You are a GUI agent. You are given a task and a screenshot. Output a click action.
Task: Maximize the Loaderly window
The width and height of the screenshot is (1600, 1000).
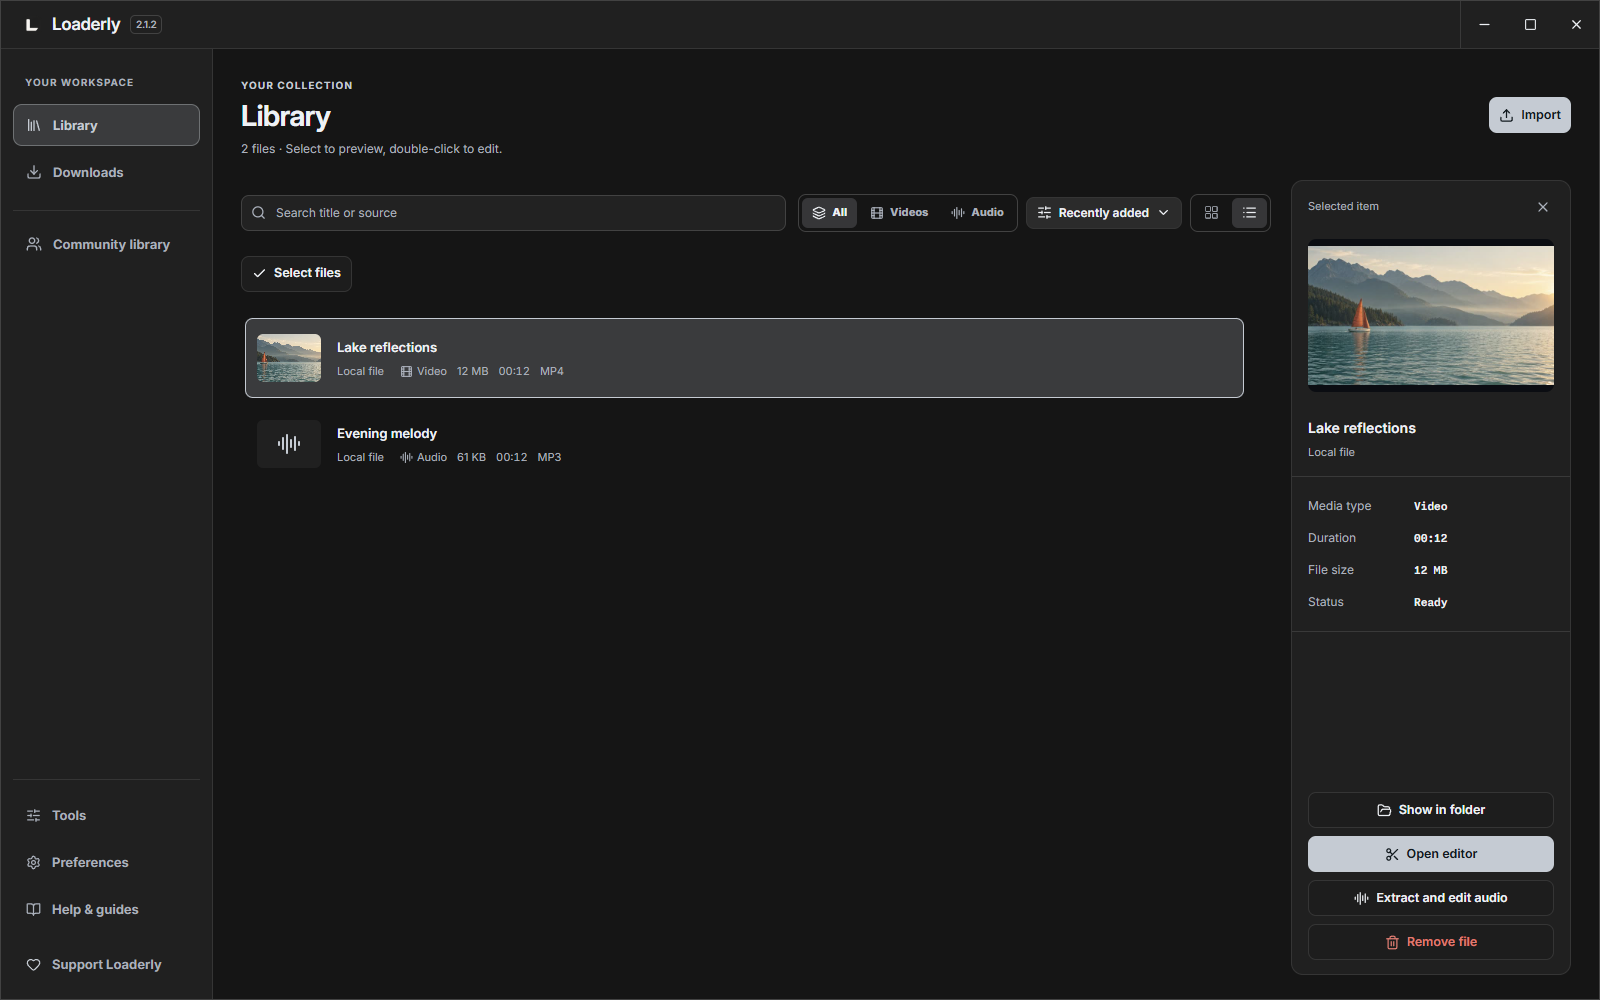(x=1530, y=25)
